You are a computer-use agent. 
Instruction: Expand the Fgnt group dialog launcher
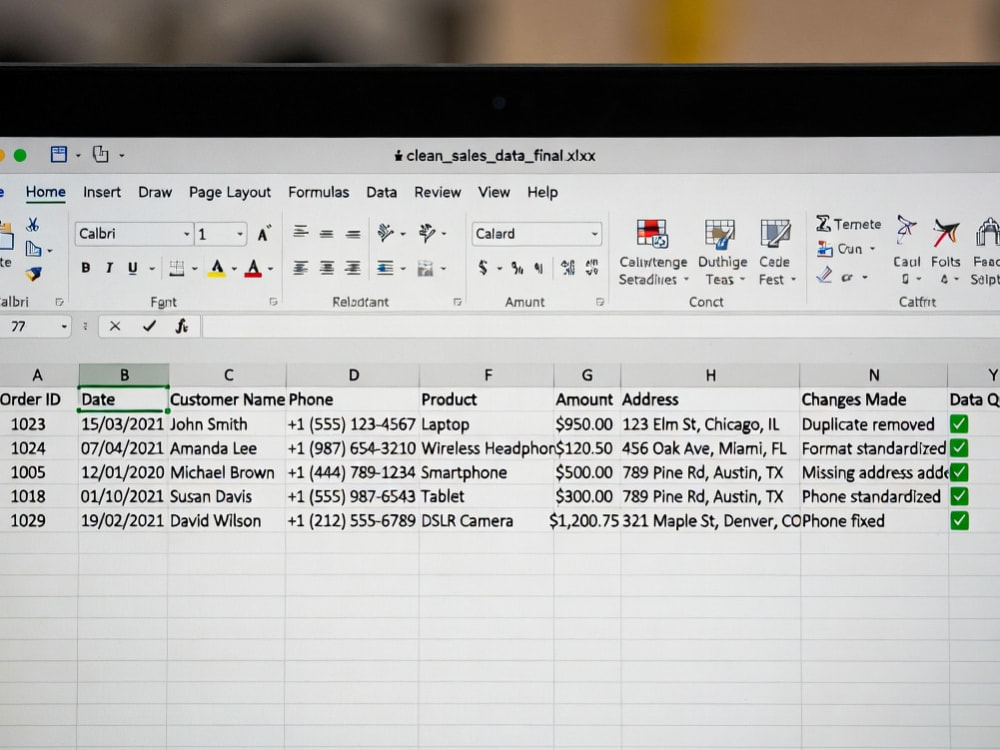(273, 302)
